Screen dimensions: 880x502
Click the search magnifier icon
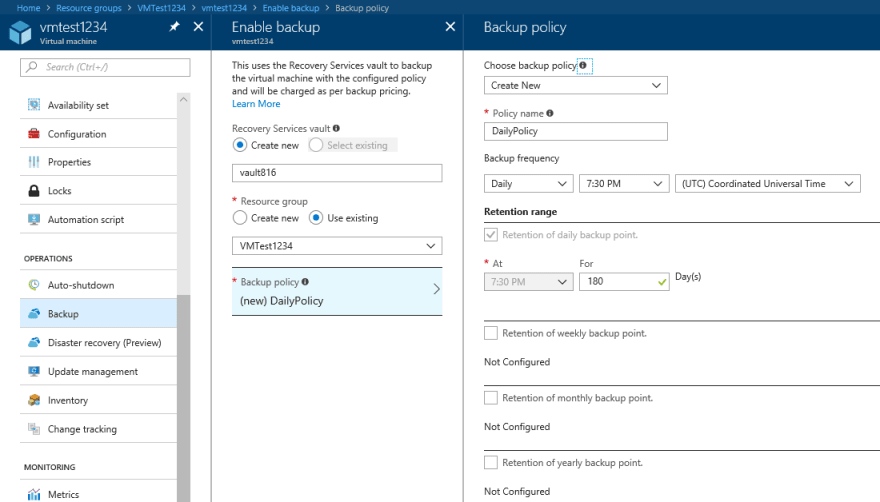point(32,67)
